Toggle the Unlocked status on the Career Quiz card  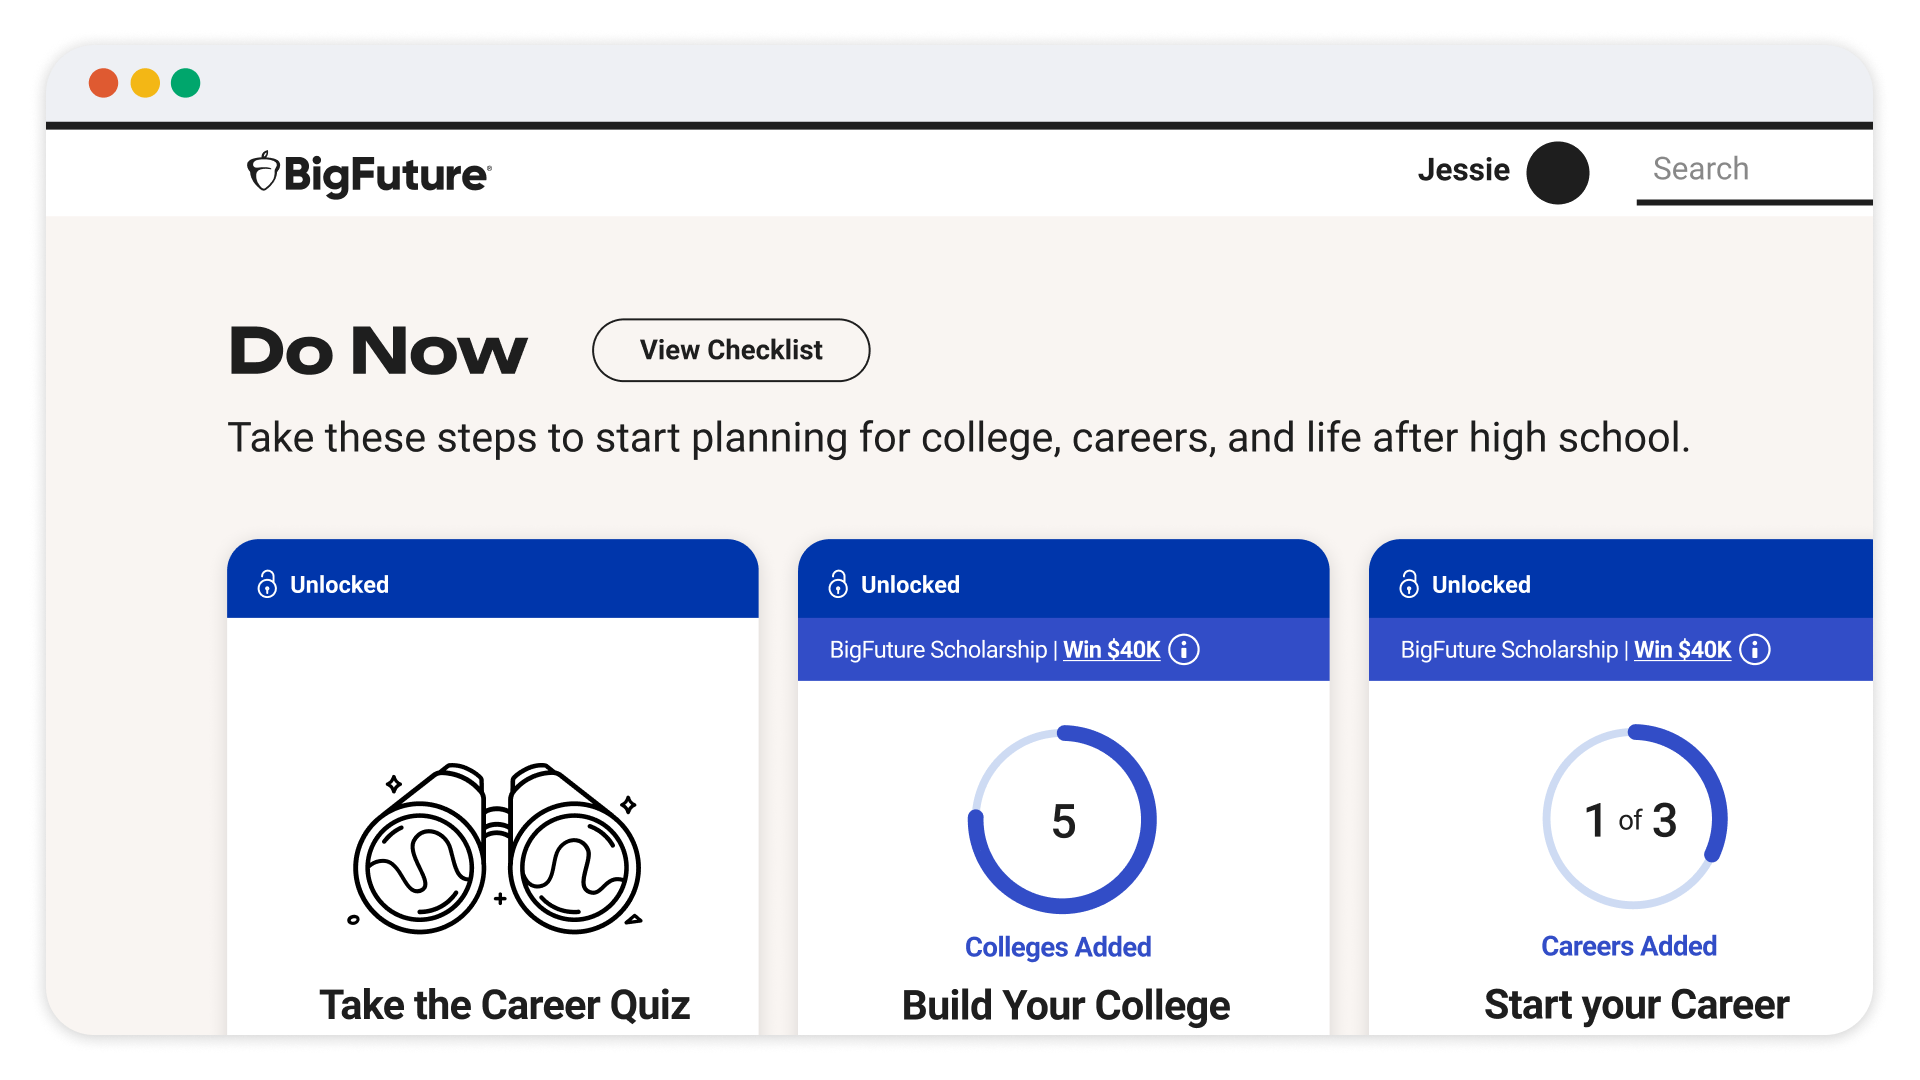click(x=339, y=584)
